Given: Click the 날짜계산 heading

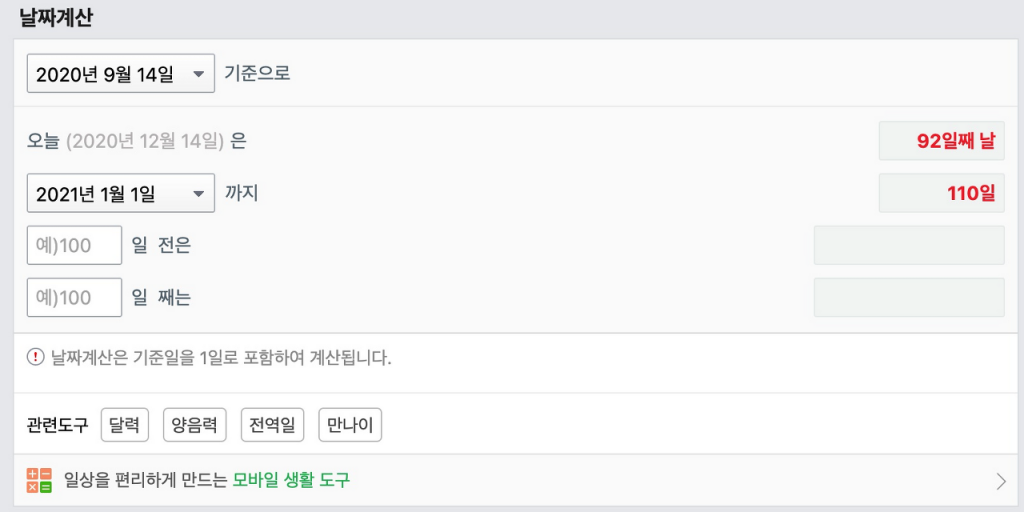Looking at the screenshot, I should (56, 18).
